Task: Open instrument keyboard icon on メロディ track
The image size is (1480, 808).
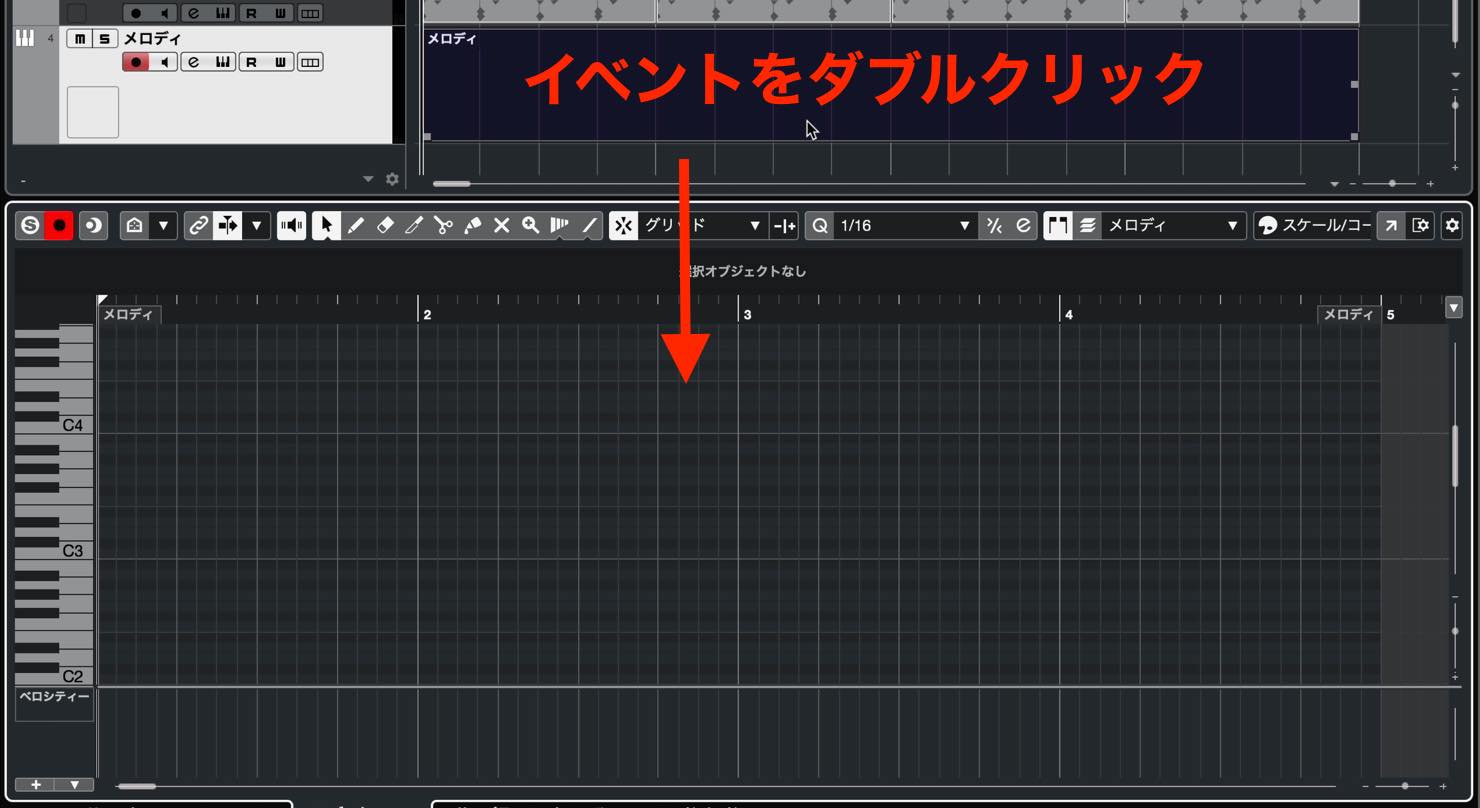Action: click(222, 62)
